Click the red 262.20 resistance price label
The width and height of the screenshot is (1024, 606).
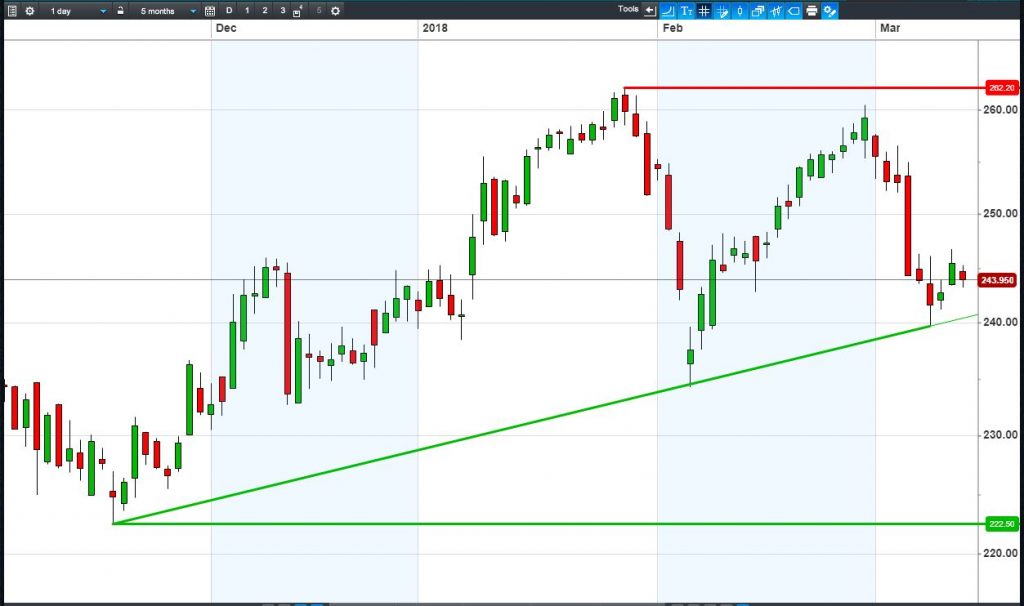[x=1001, y=88]
